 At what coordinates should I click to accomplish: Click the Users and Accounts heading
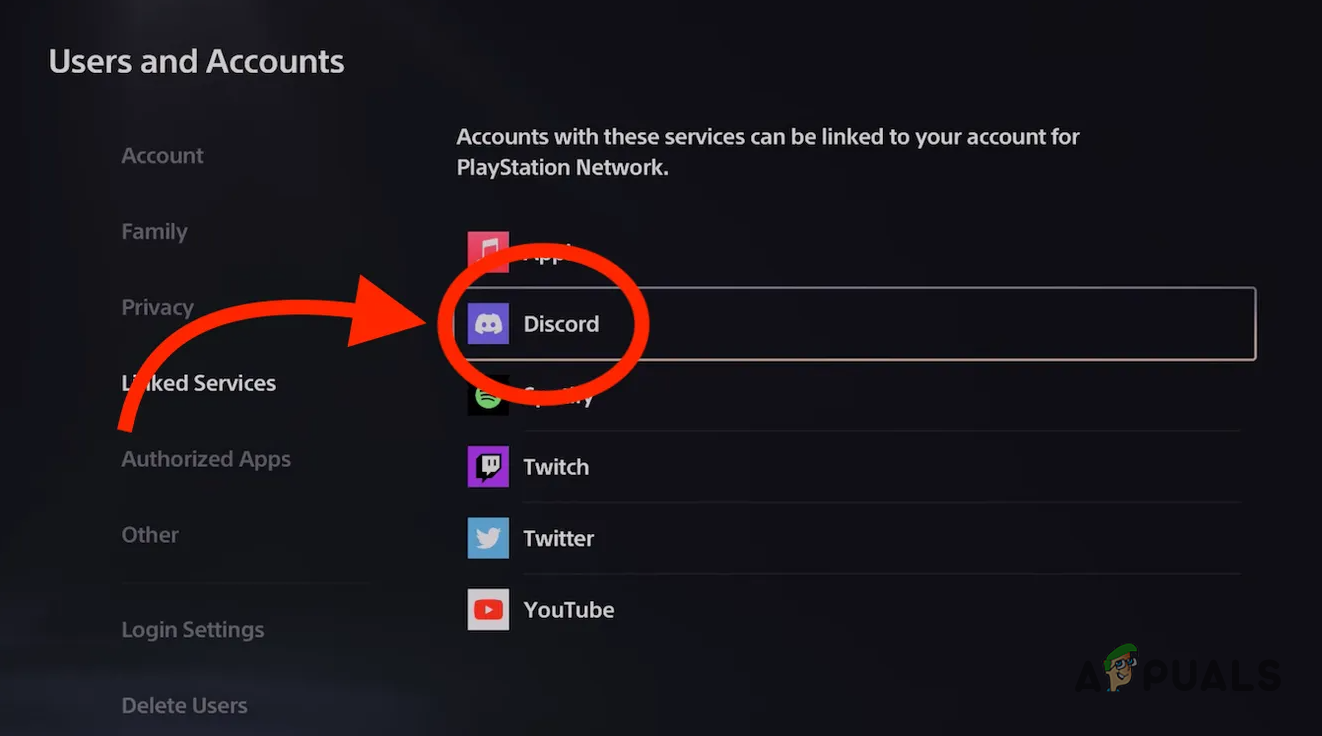click(196, 61)
